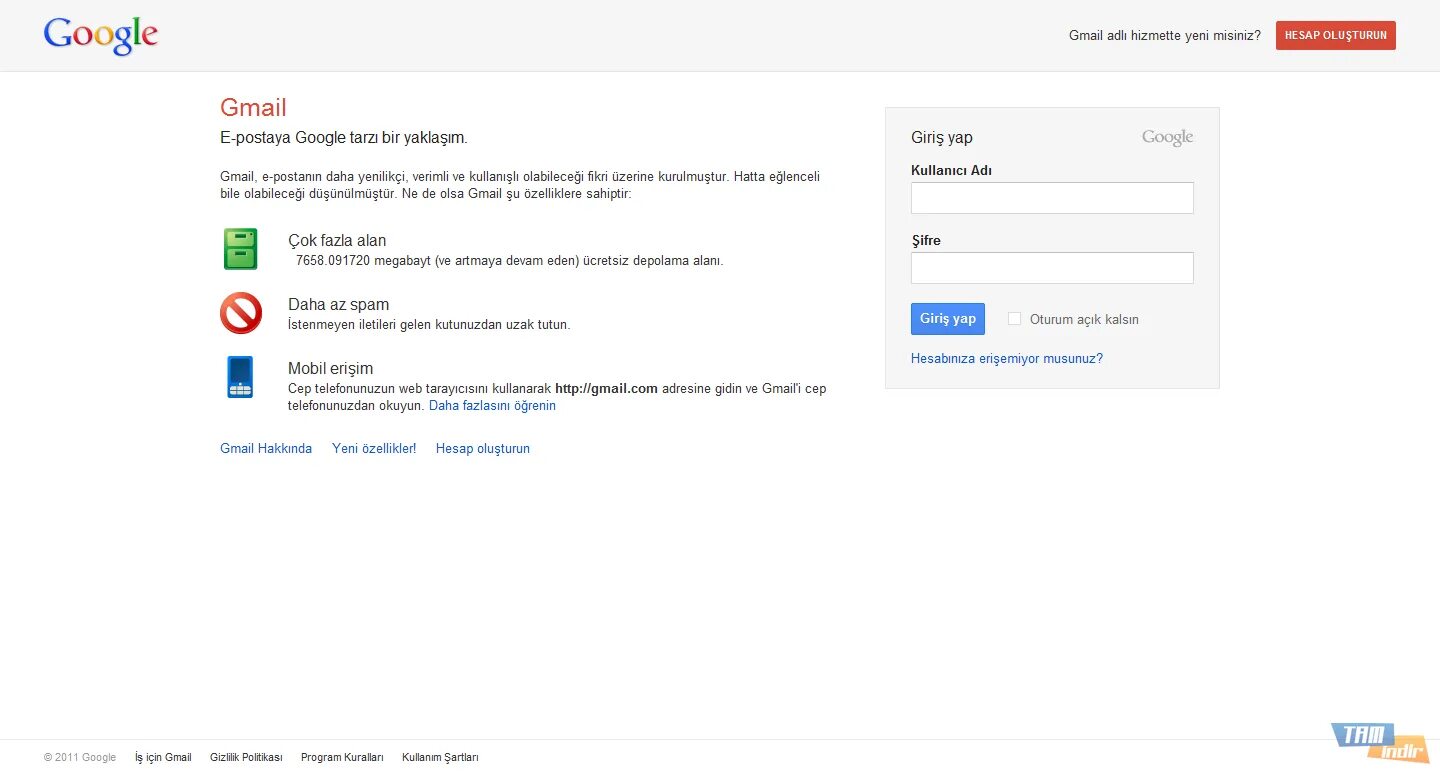Image resolution: width=1440 pixels, height=775 pixels.
Task: Open the 'Program Kuralları' footer link
Action: coord(342,757)
